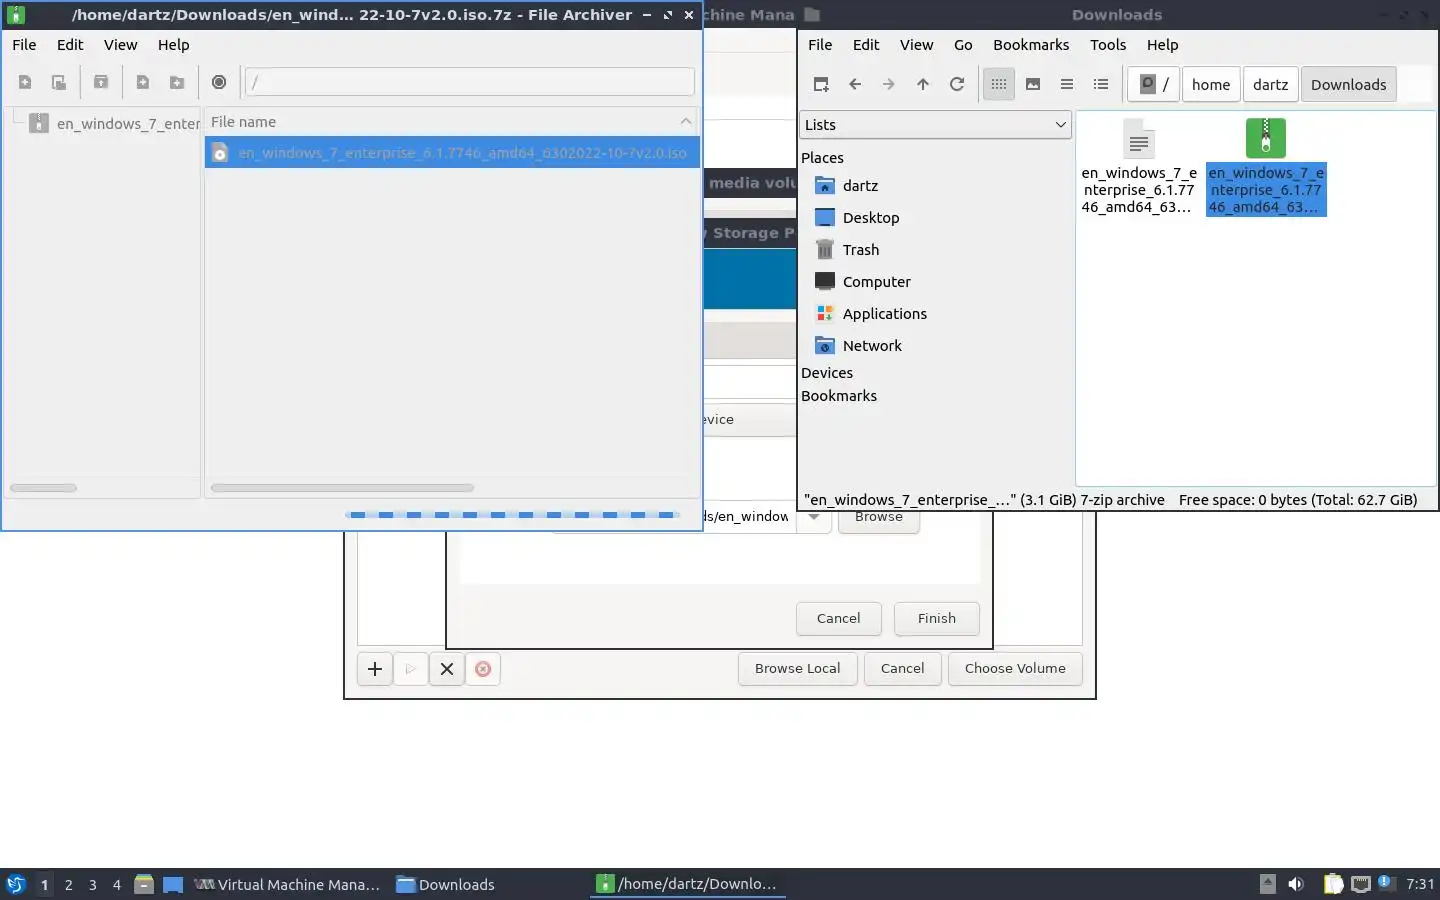Click volume speaker icon in system tray
1440x900 pixels.
pos(1296,884)
